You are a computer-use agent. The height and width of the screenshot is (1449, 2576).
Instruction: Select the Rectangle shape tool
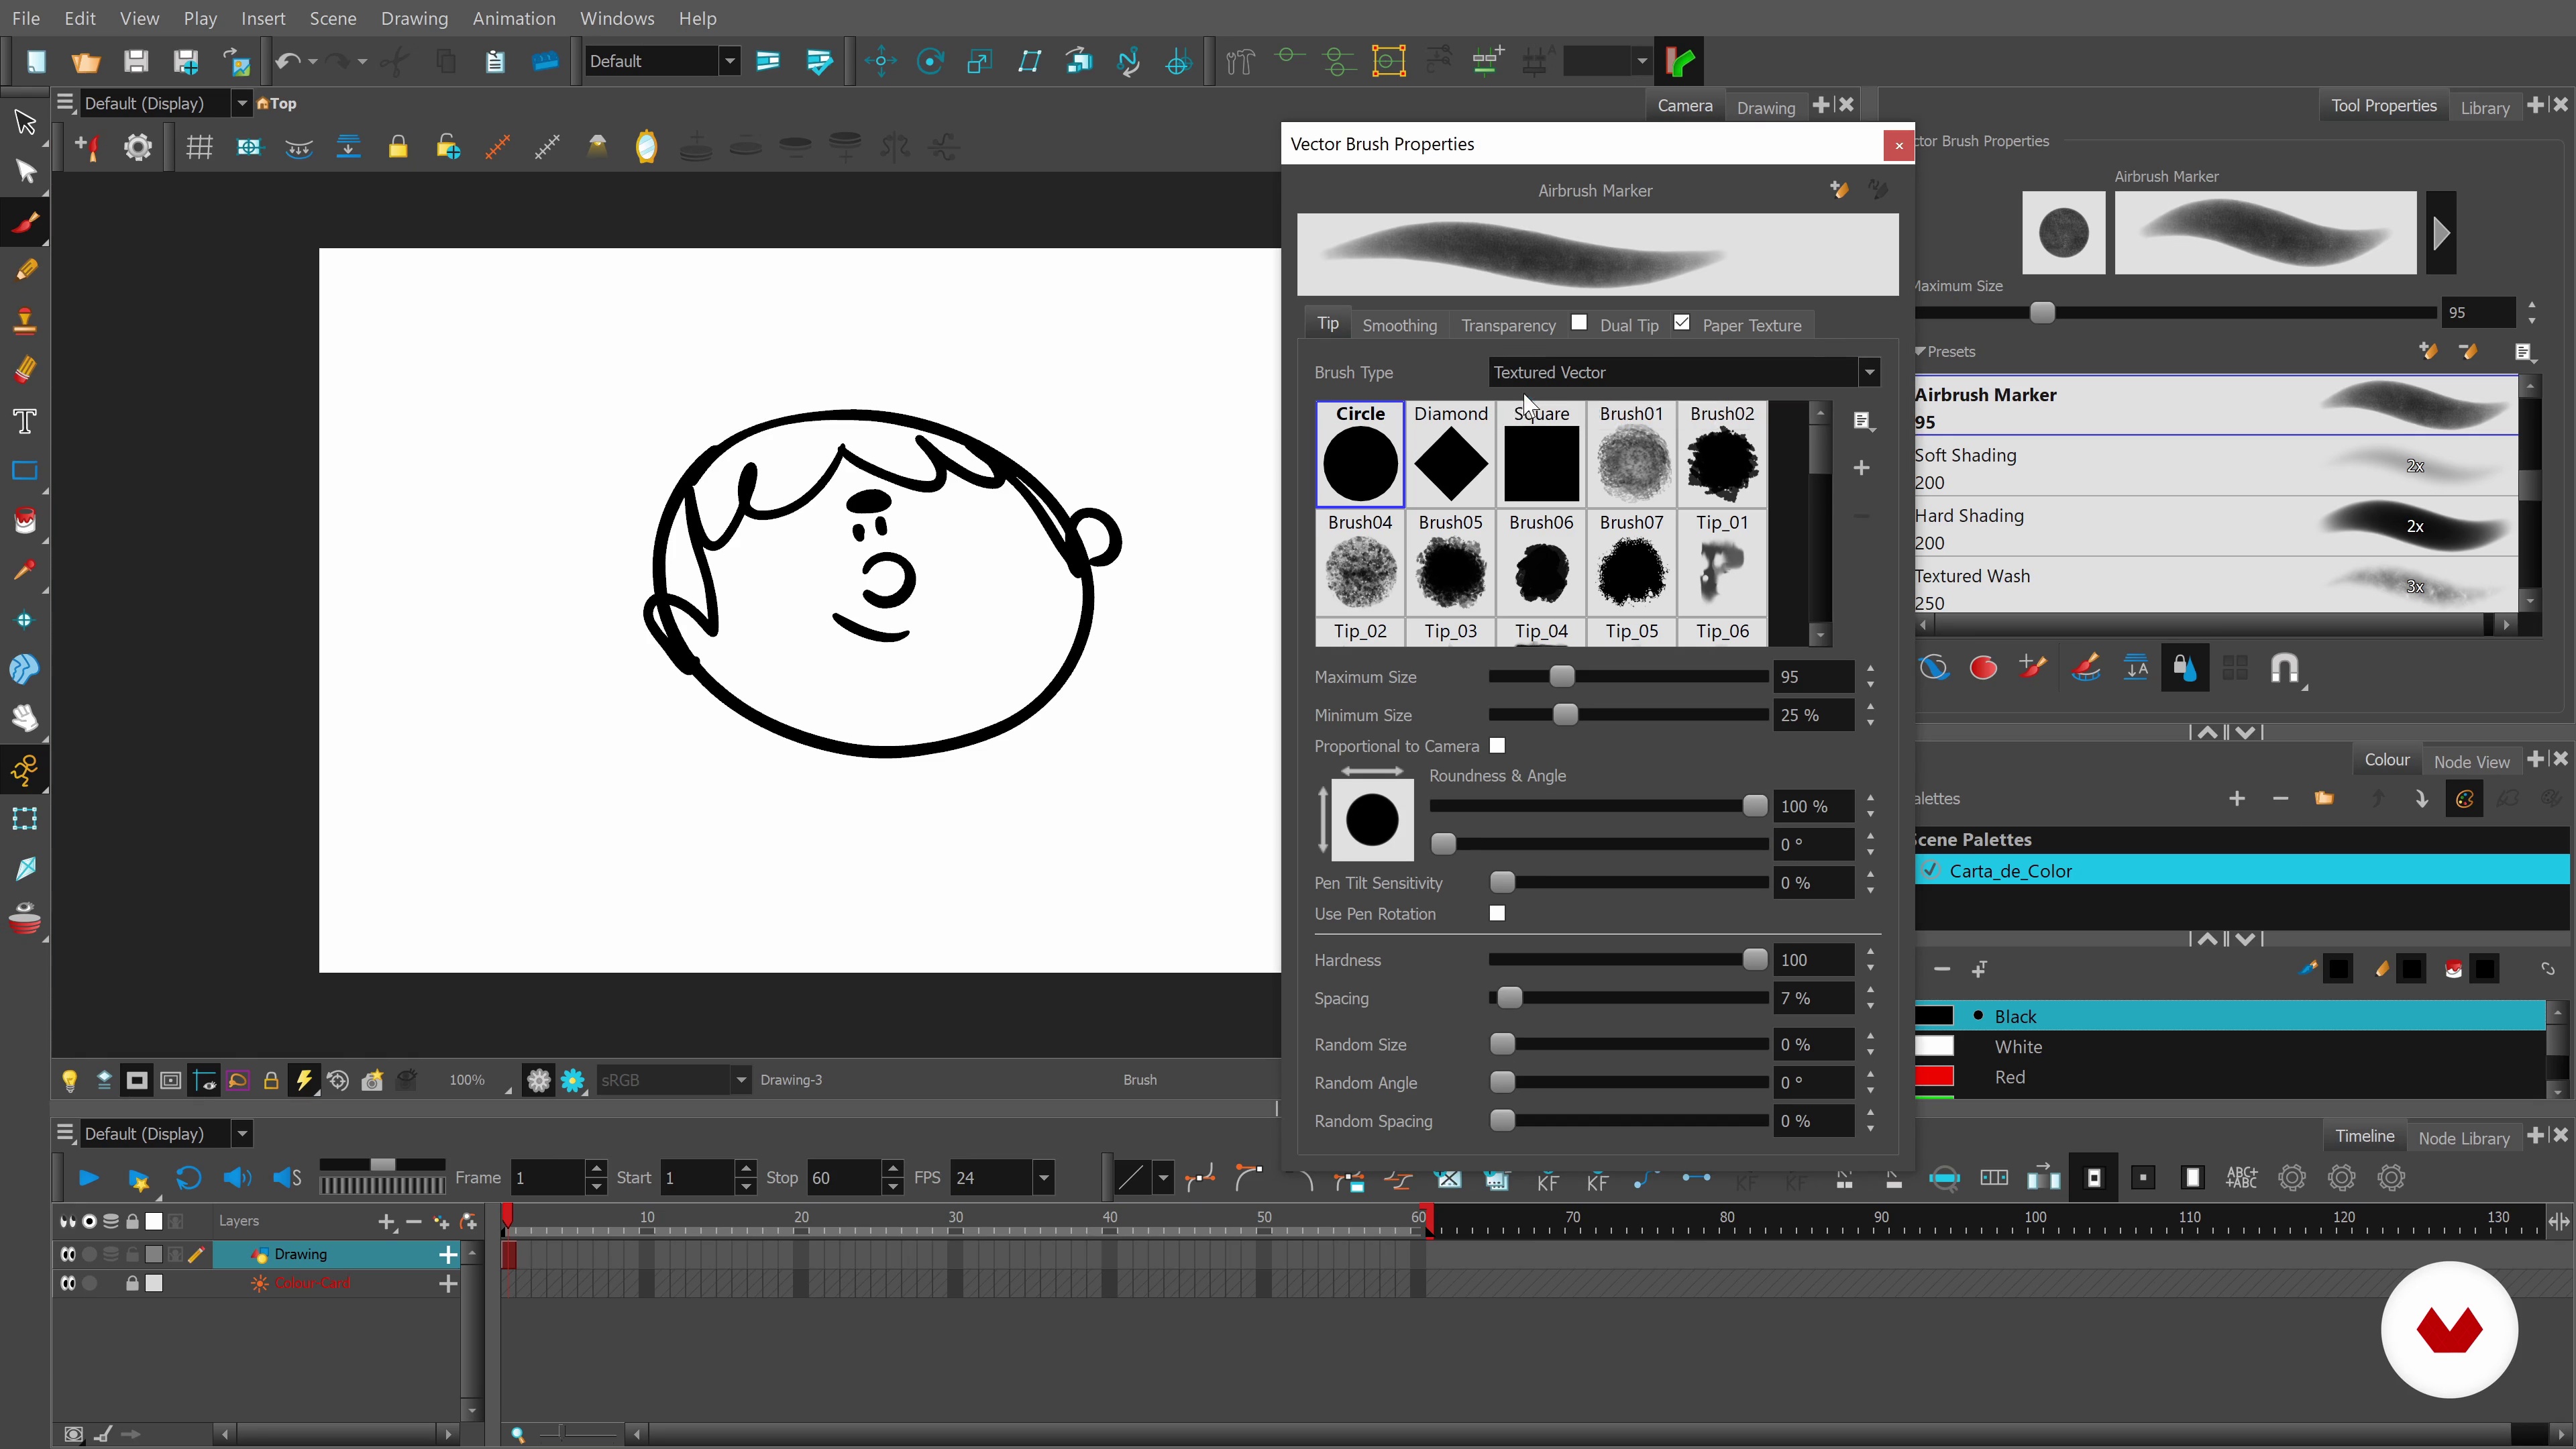tap(25, 470)
